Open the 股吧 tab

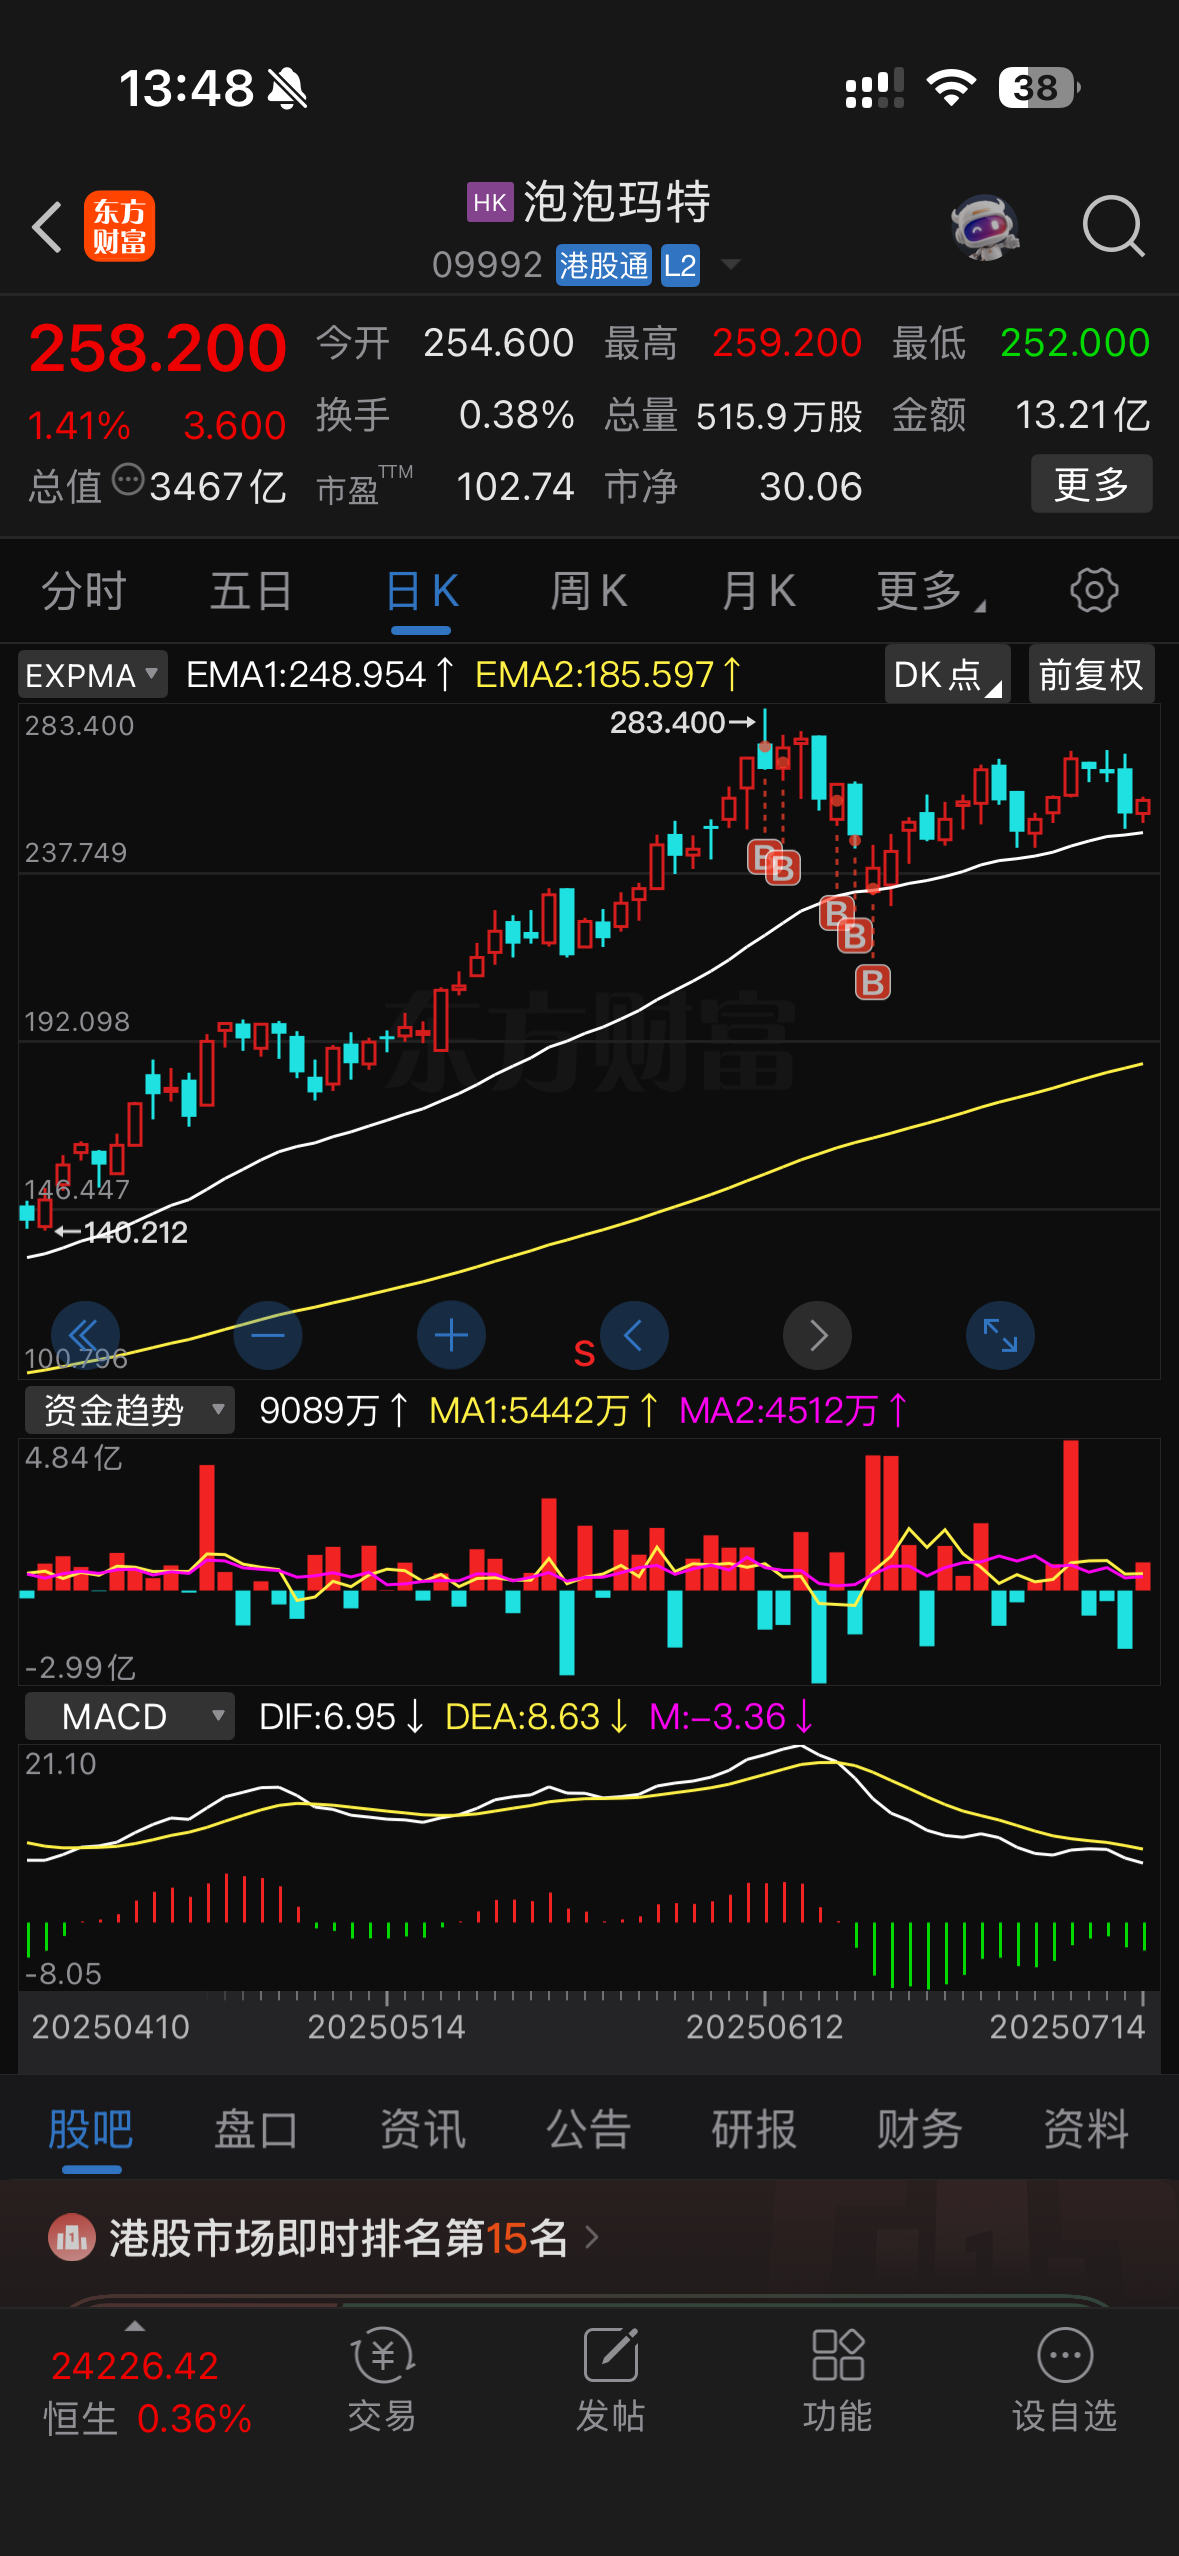click(x=91, y=2129)
